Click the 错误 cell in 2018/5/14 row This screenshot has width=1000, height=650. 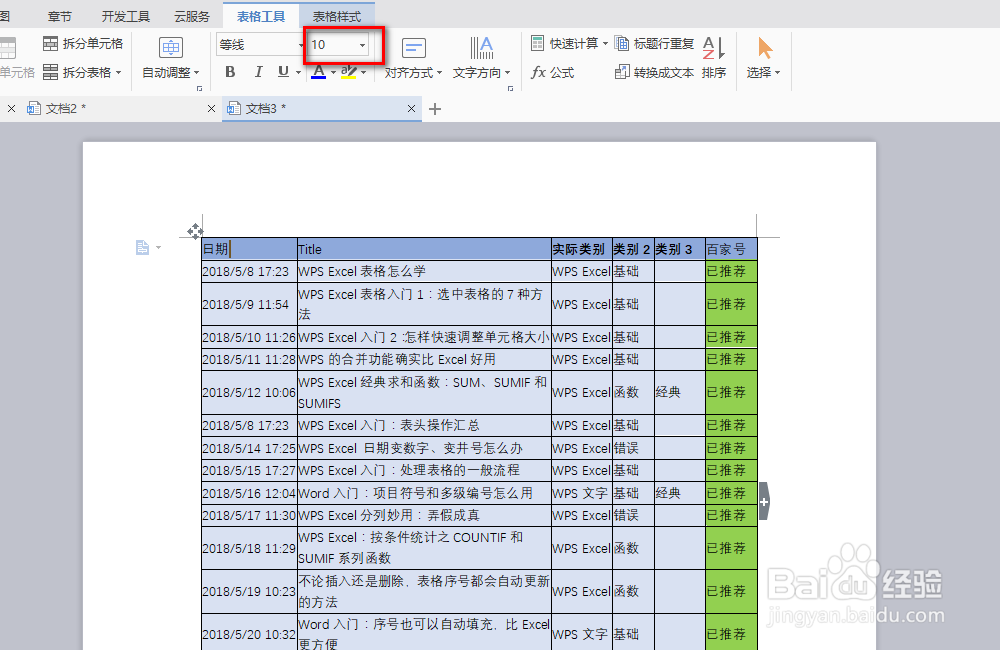click(633, 448)
